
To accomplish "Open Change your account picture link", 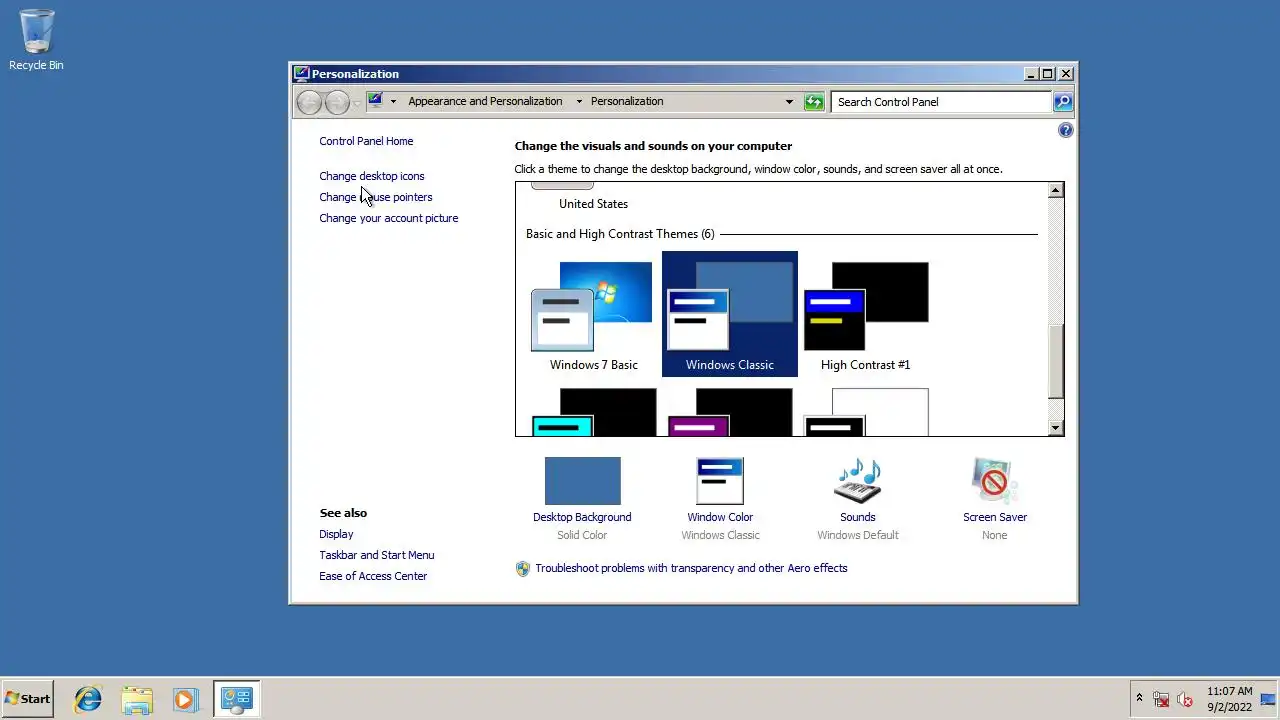I will click(x=389, y=218).
